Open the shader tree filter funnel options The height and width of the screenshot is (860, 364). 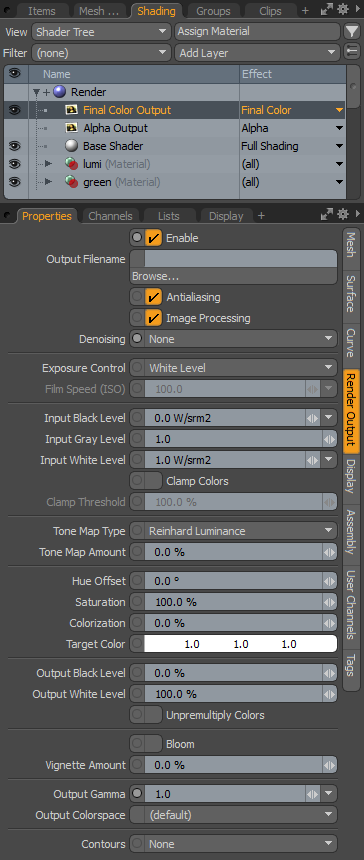pyautogui.click(x=351, y=32)
